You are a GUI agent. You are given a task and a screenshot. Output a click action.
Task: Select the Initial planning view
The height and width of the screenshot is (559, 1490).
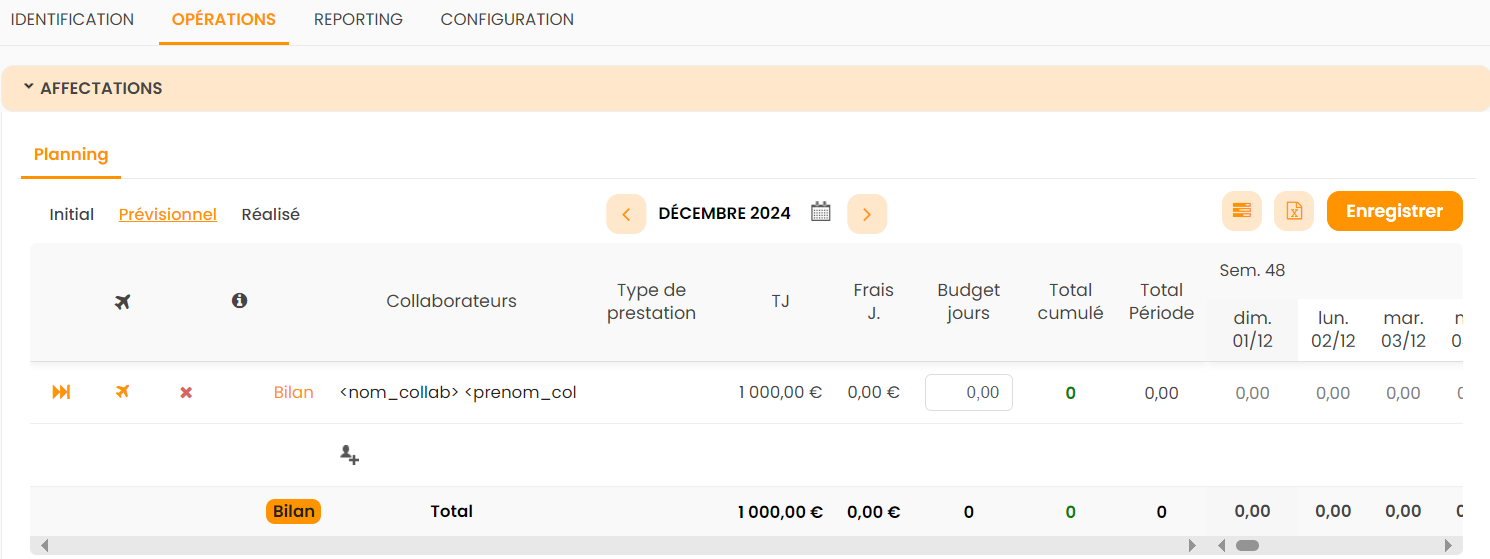pyautogui.click(x=72, y=214)
